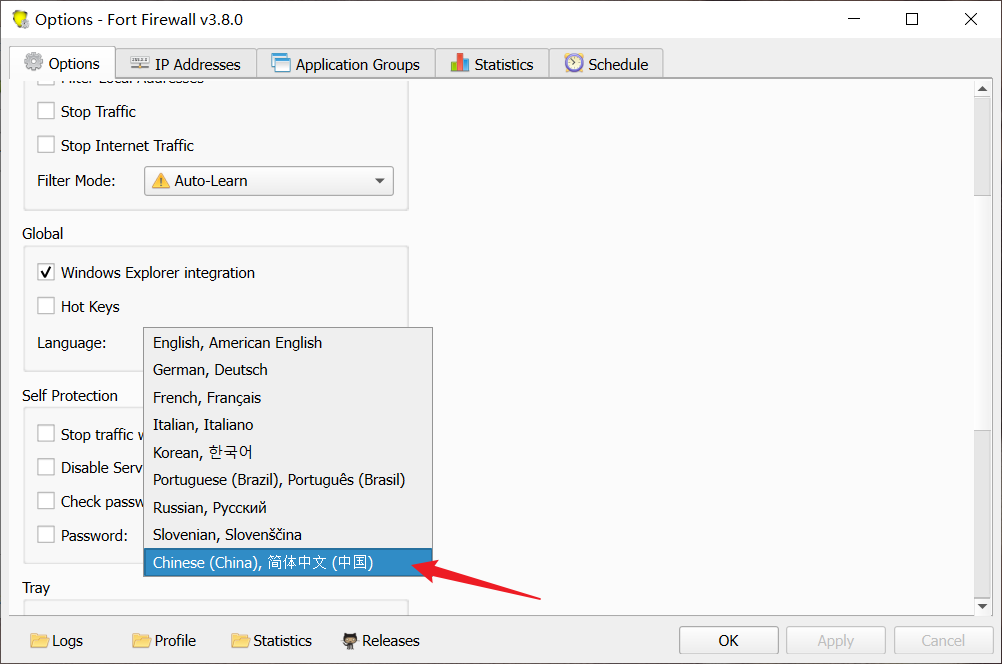
Task: Select Chinese (China) from language list
Action: [x=263, y=563]
